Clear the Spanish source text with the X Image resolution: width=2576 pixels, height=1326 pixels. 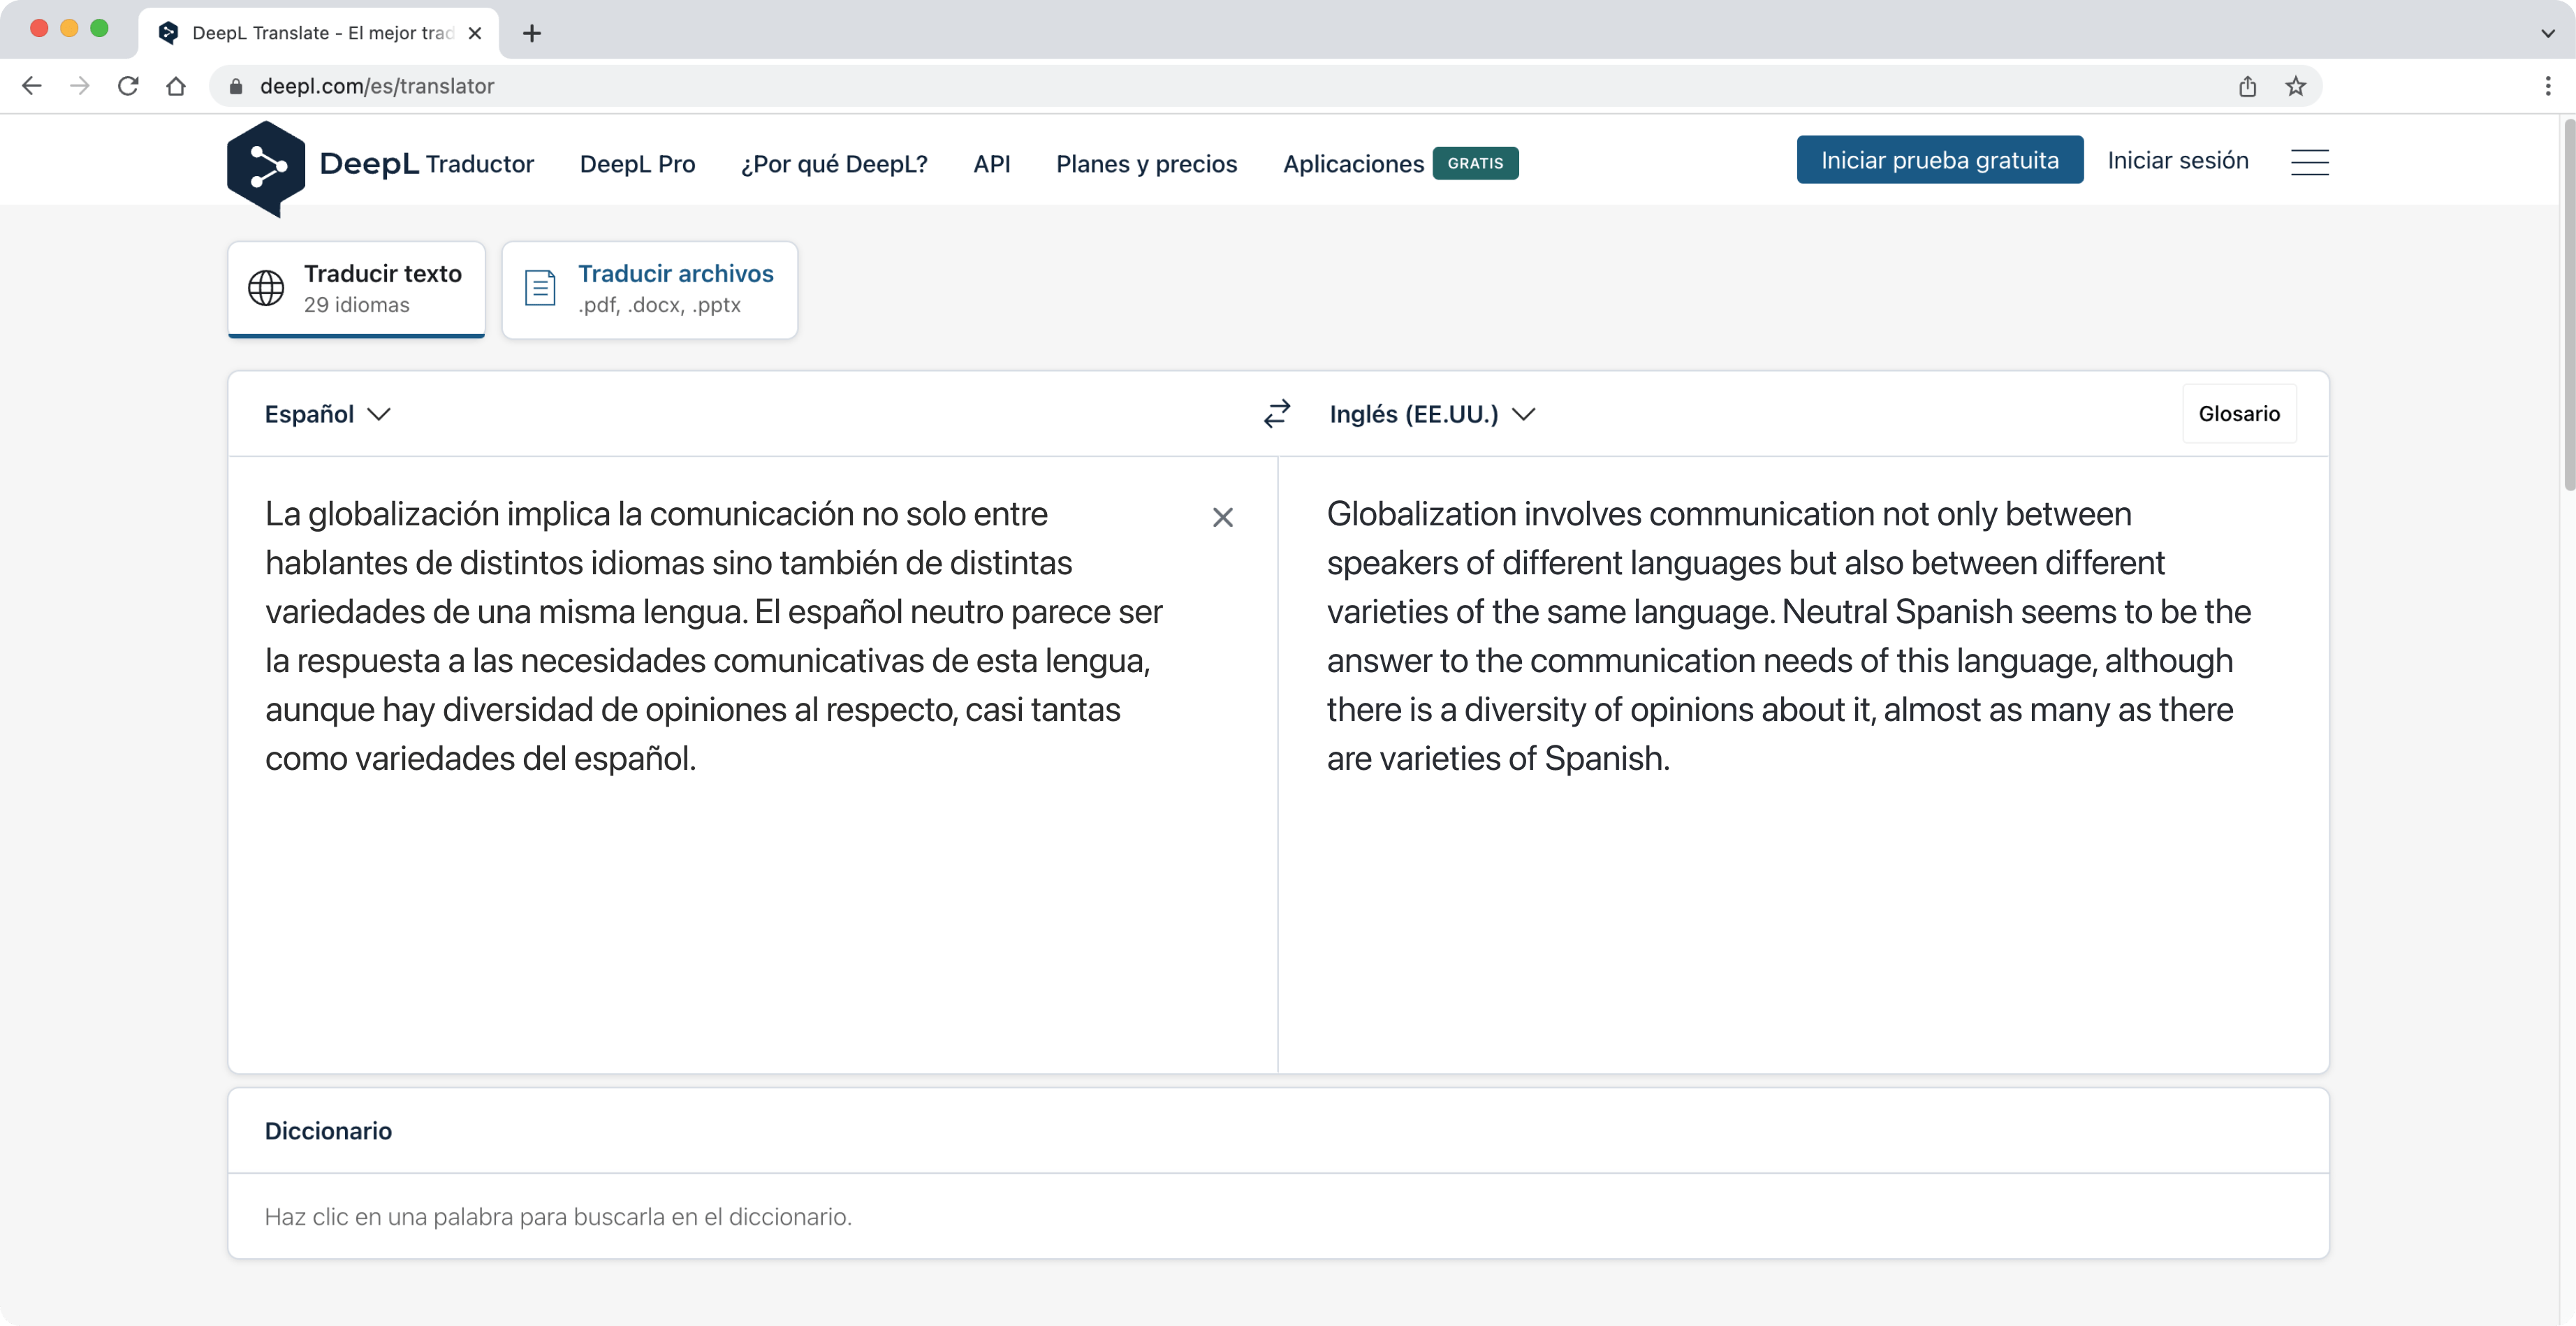[x=1223, y=517]
